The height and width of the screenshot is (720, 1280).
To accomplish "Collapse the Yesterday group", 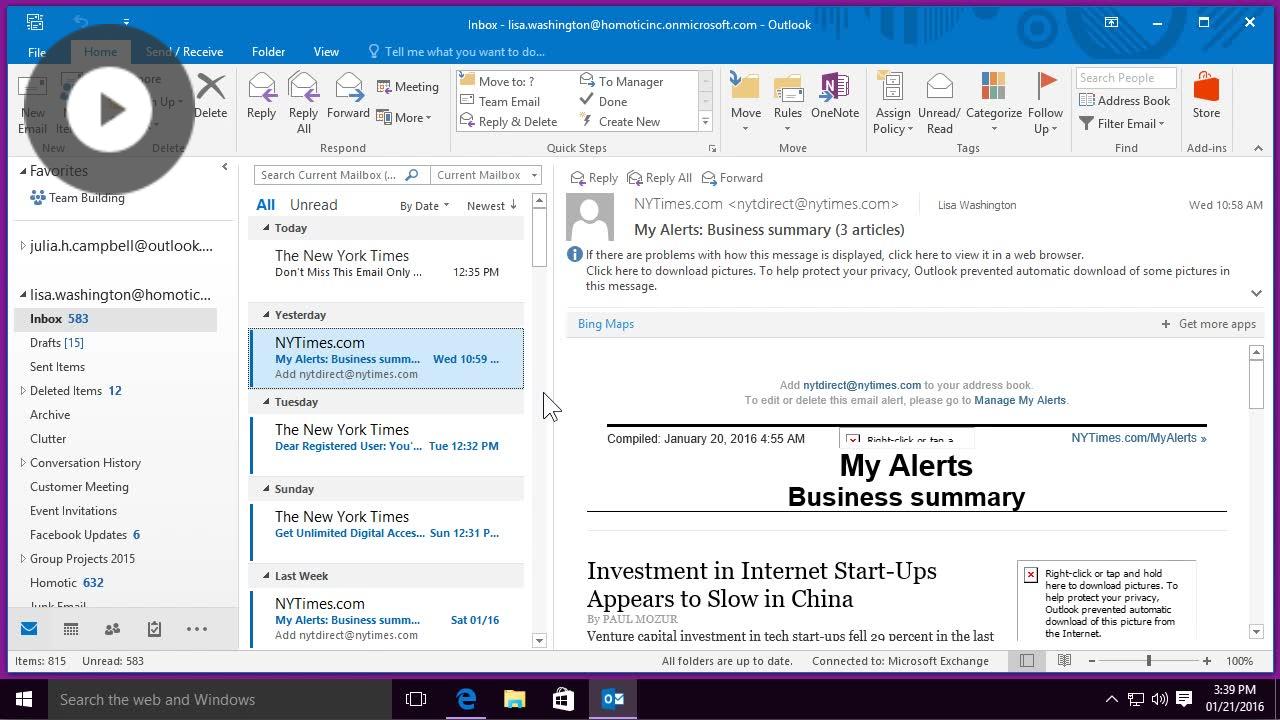I will click(267, 315).
